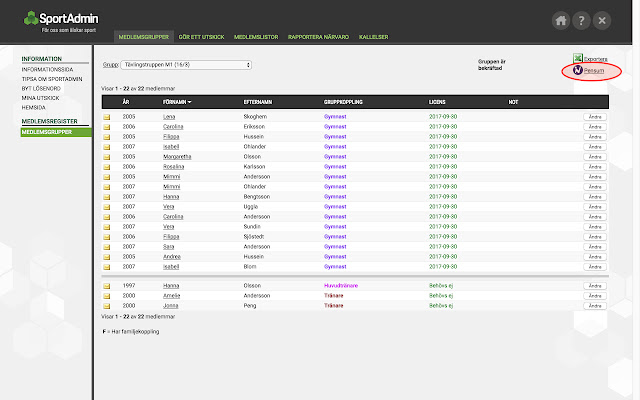Click envelope icon for Vera Sundin
Screen dimensions: 640x400
[107, 227]
